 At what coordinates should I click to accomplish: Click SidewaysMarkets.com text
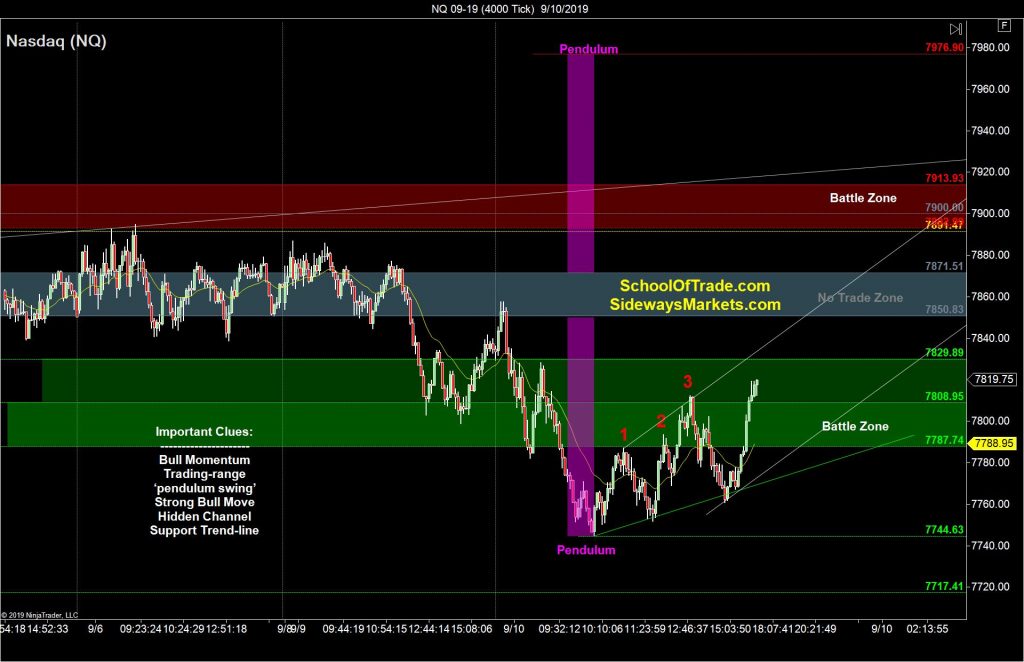click(695, 304)
